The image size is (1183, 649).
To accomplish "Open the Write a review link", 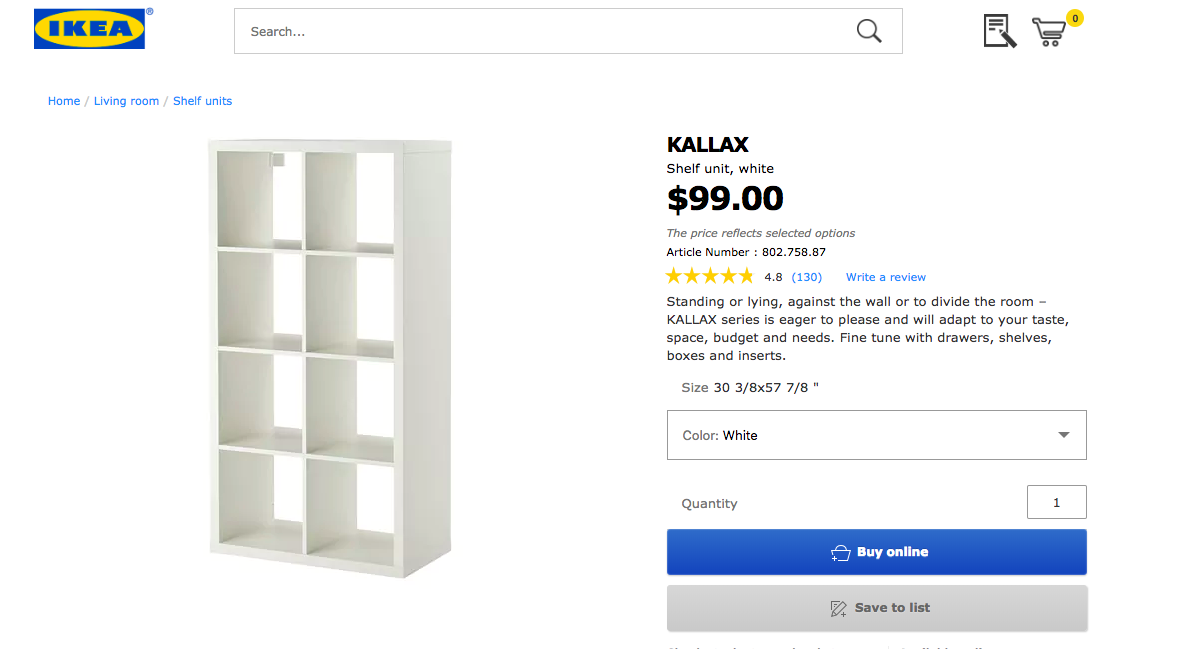I will coord(885,277).
